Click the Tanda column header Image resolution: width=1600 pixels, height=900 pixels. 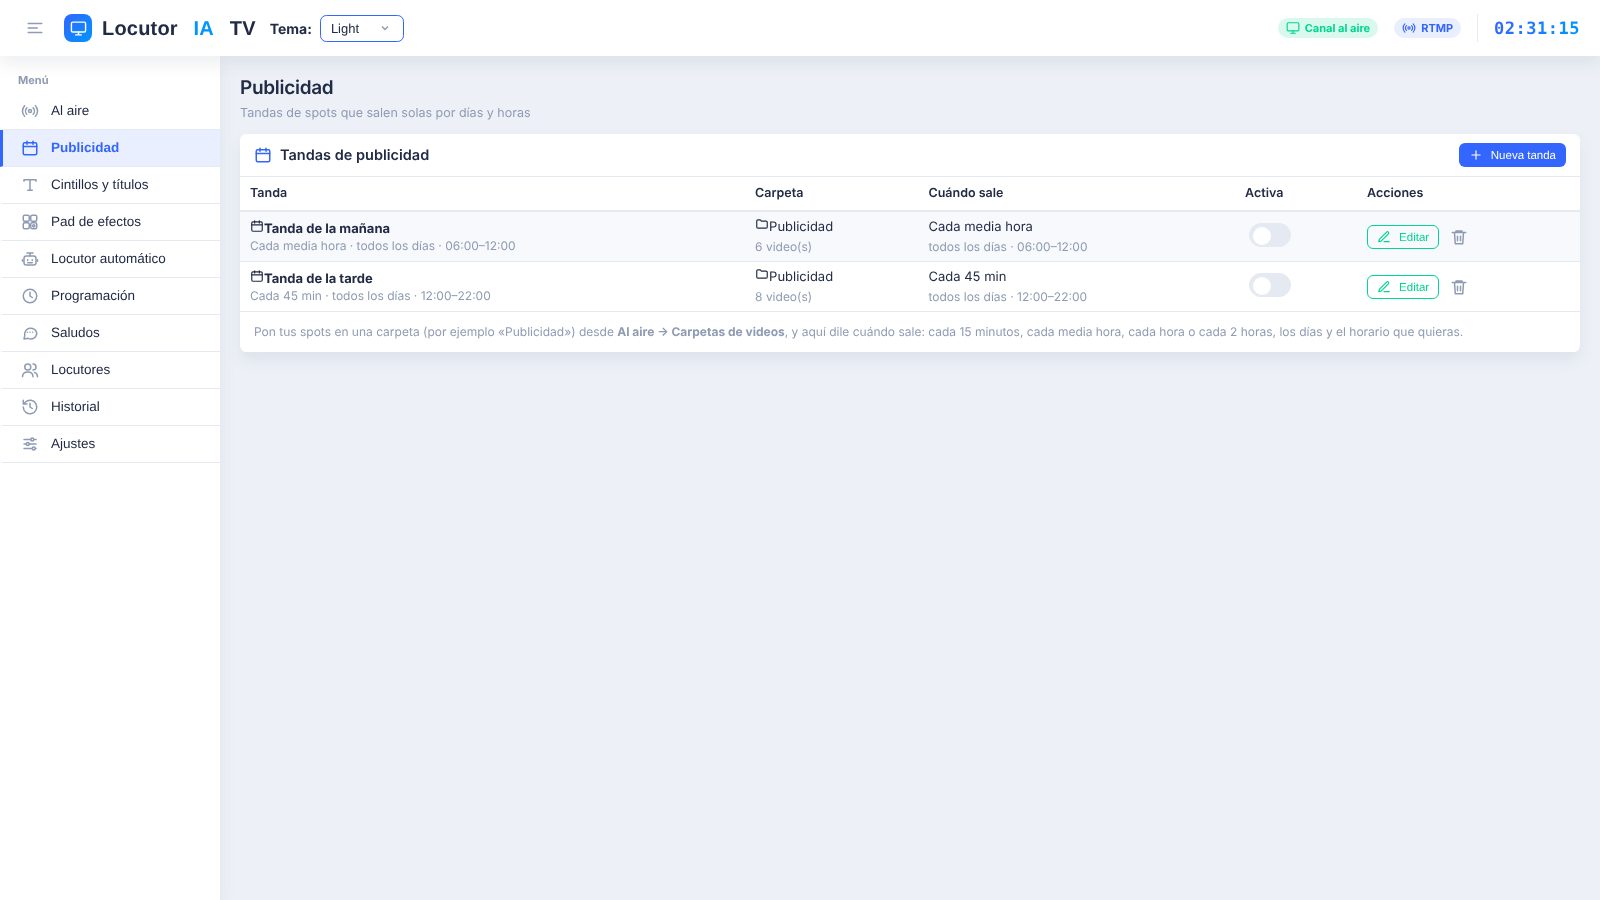click(269, 193)
